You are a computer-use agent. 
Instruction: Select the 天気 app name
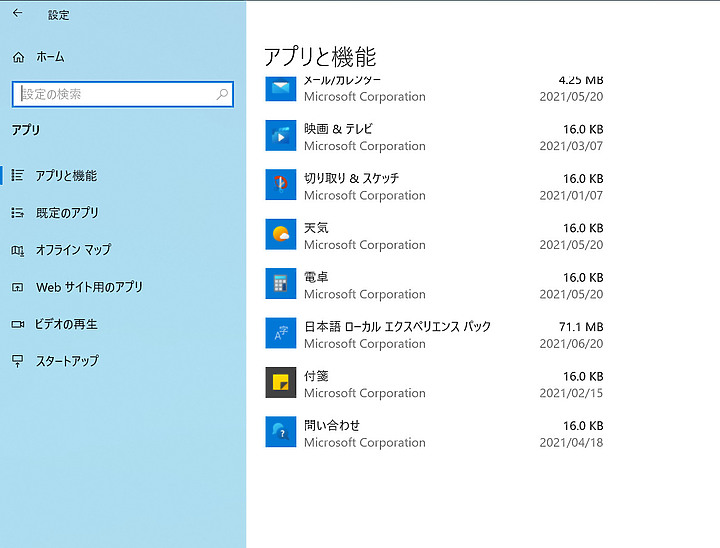point(316,228)
